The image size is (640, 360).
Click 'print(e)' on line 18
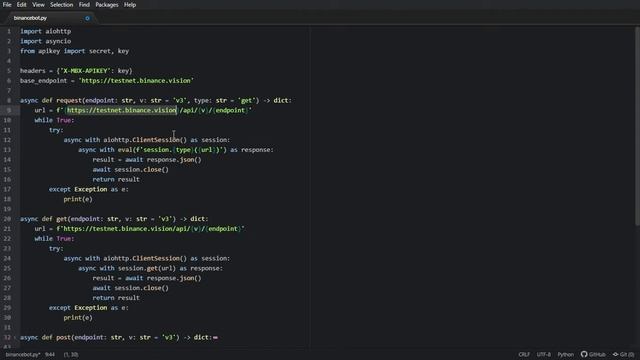(x=78, y=199)
